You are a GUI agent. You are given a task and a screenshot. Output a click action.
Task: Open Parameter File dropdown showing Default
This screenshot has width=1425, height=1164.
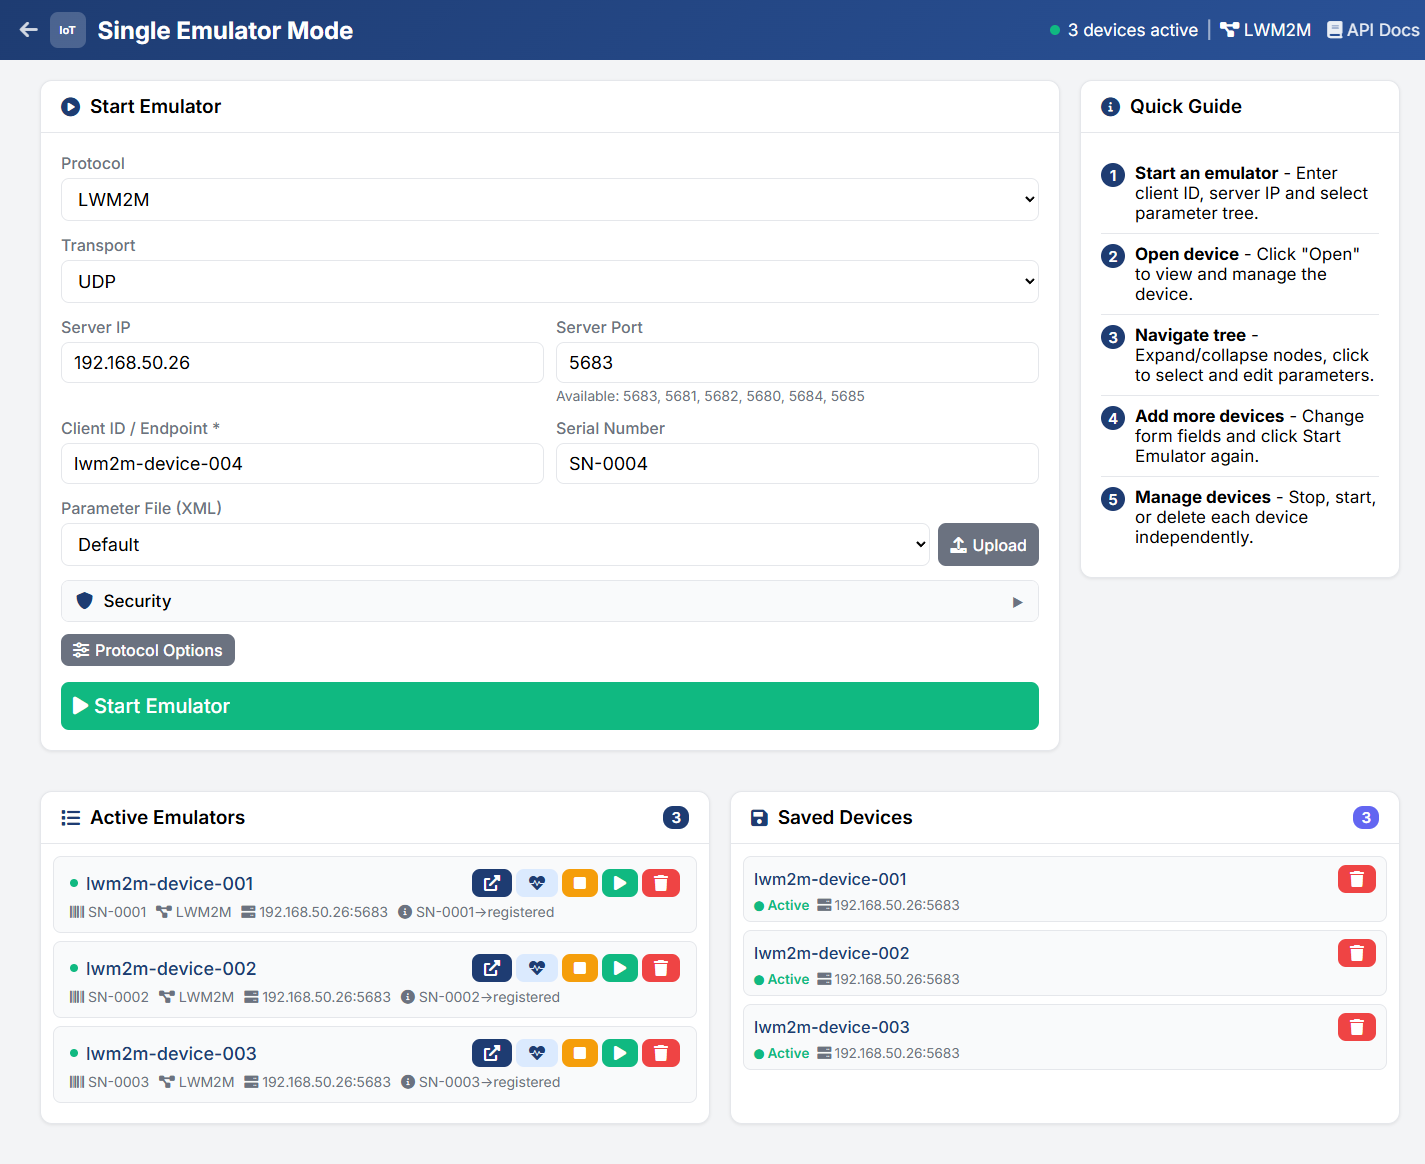[495, 545]
